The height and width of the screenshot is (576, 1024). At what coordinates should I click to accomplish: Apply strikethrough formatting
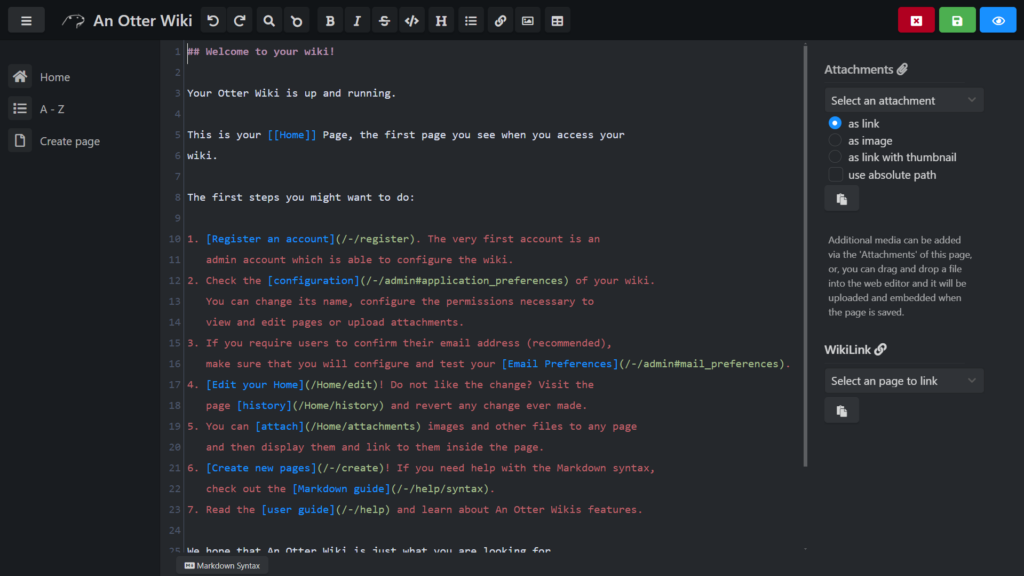(x=384, y=21)
